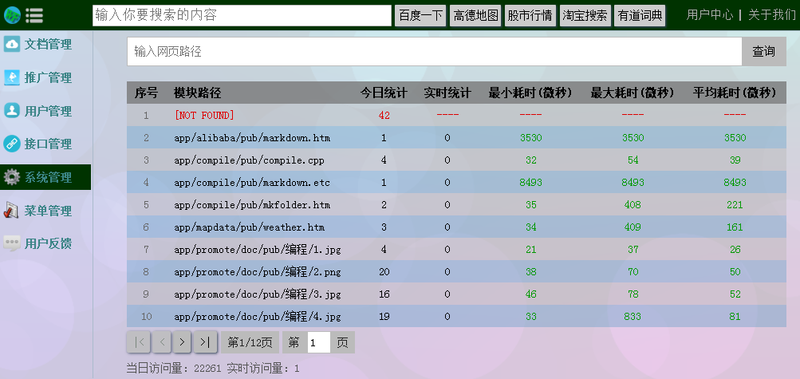
Task: Focus the 输入网页路径 input field
Action: click(435, 52)
